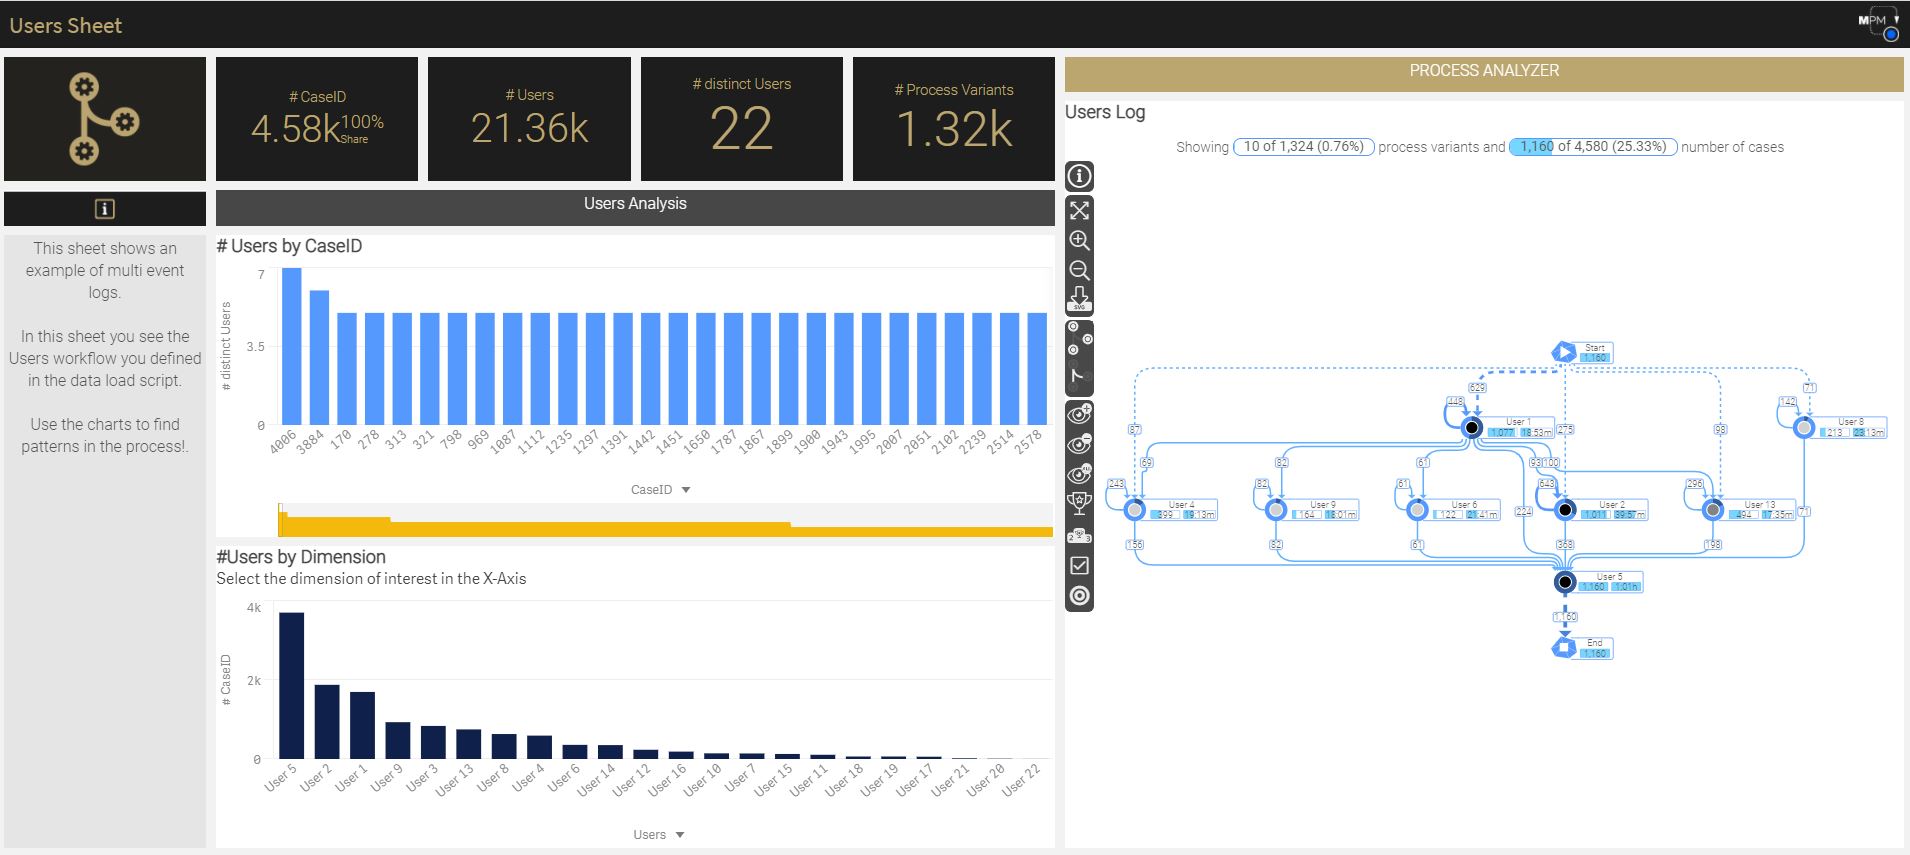This screenshot has width=1910, height=855.
Task: Click the # Users by CaseID chart title
Action: click(x=289, y=246)
